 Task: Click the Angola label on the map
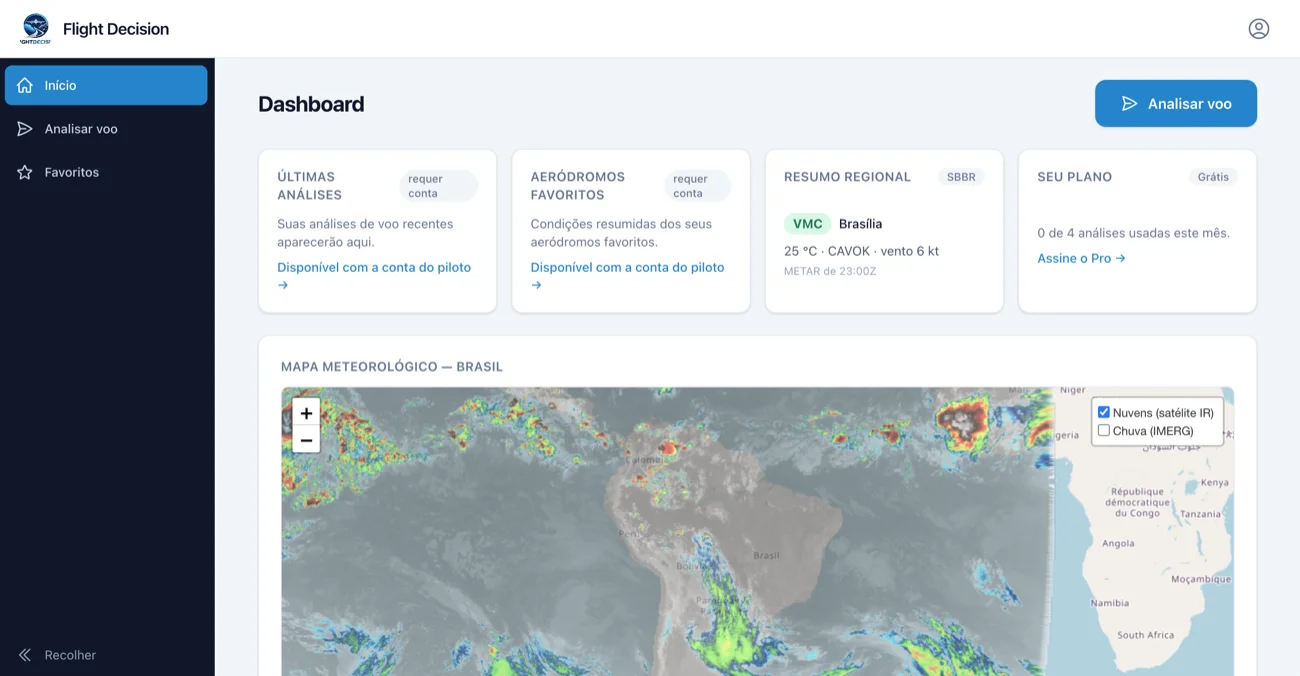point(1118,544)
